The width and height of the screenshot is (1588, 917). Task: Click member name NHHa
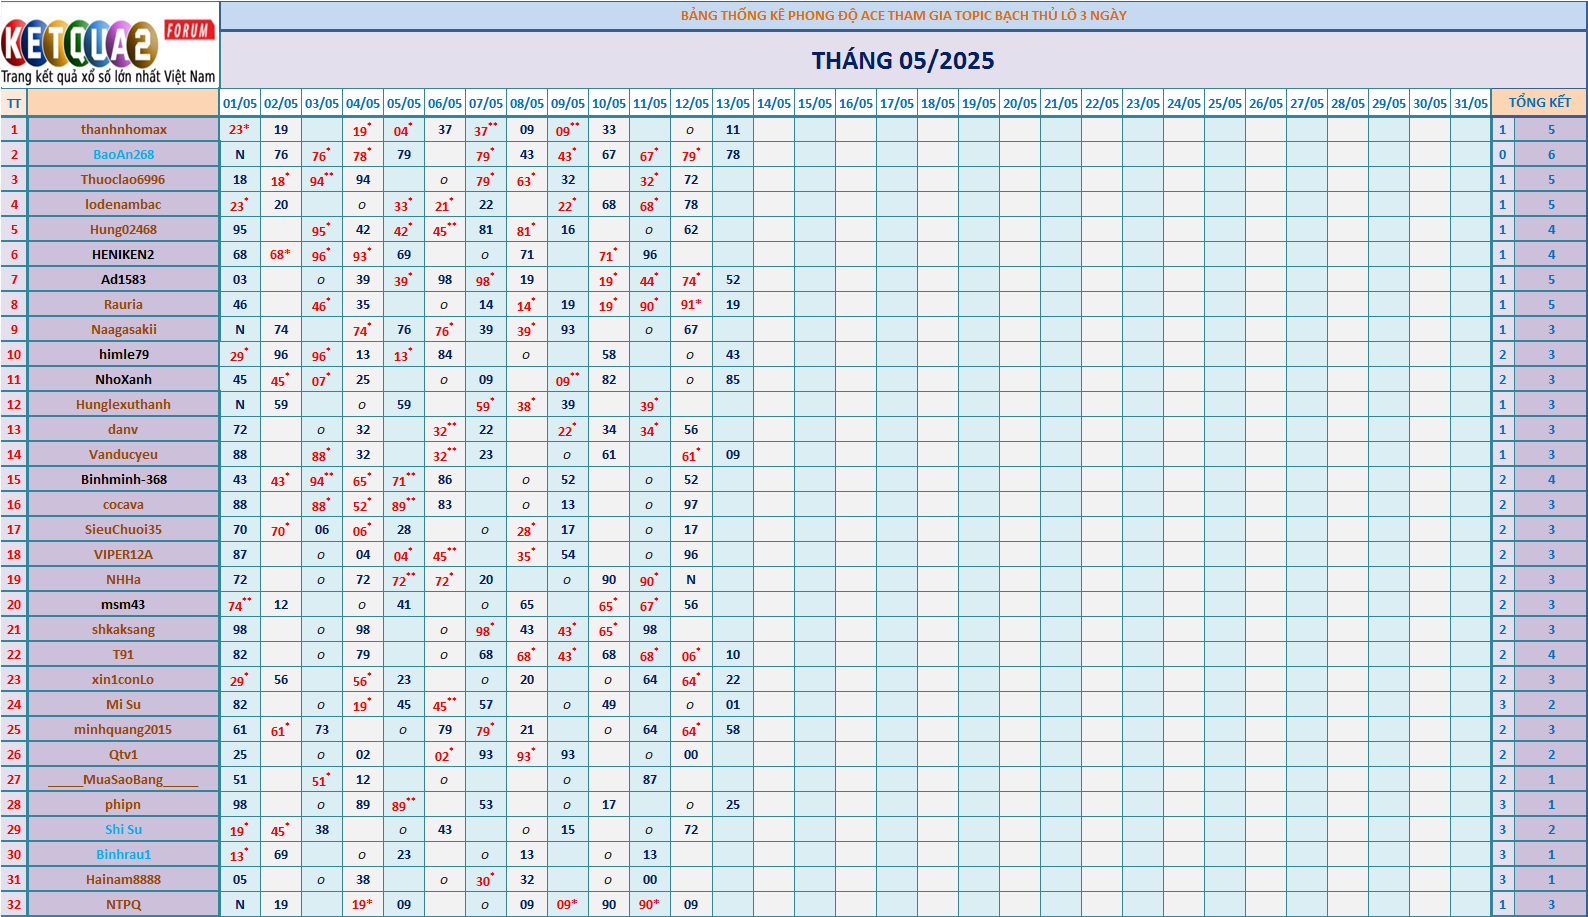point(123,579)
